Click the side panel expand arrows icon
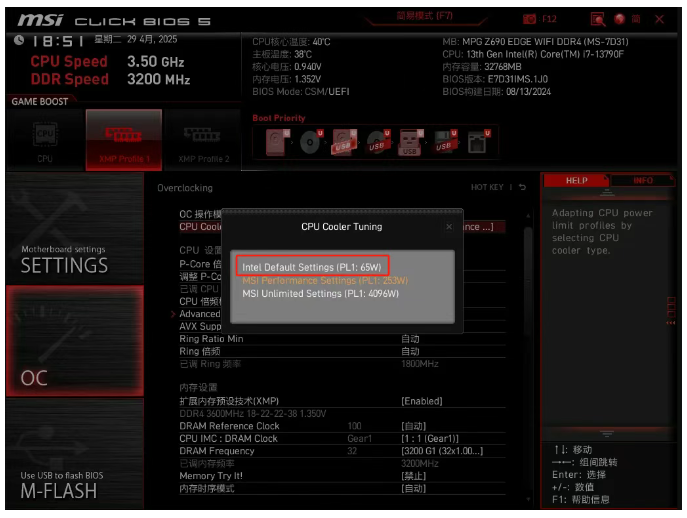The height and width of the screenshot is (518, 687). [670, 310]
